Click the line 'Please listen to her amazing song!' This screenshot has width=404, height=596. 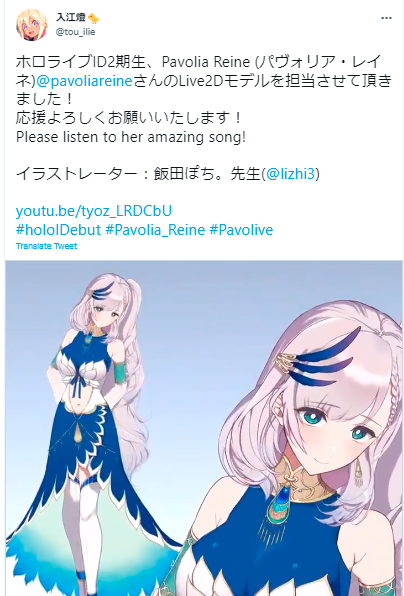coord(131,137)
